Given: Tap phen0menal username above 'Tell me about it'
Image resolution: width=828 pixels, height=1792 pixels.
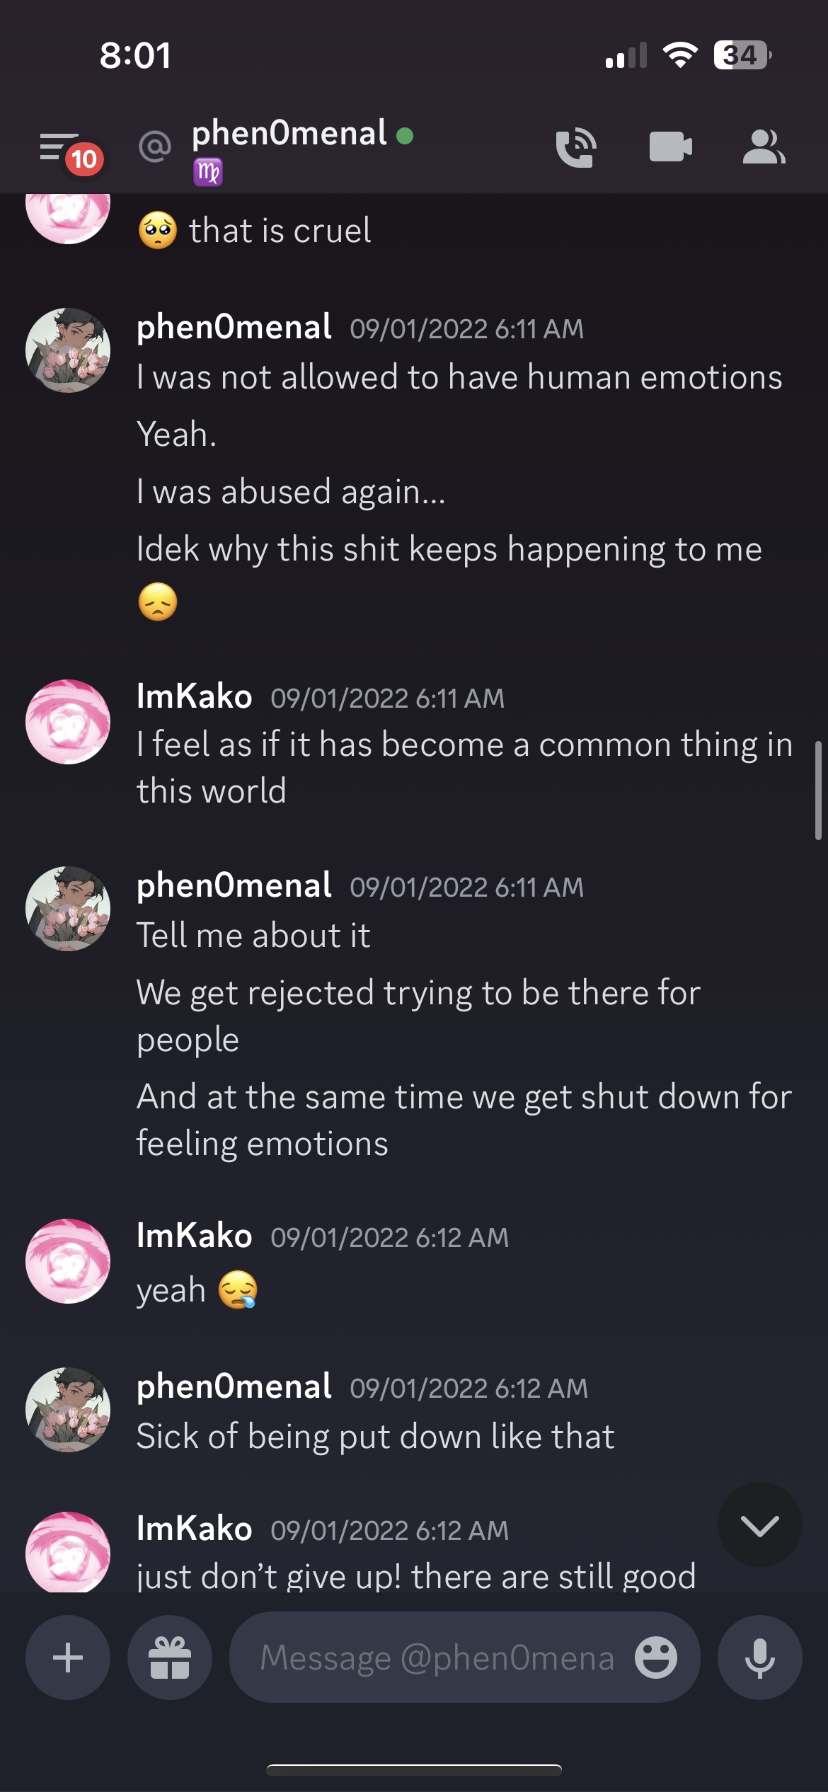Looking at the screenshot, I should click(234, 886).
